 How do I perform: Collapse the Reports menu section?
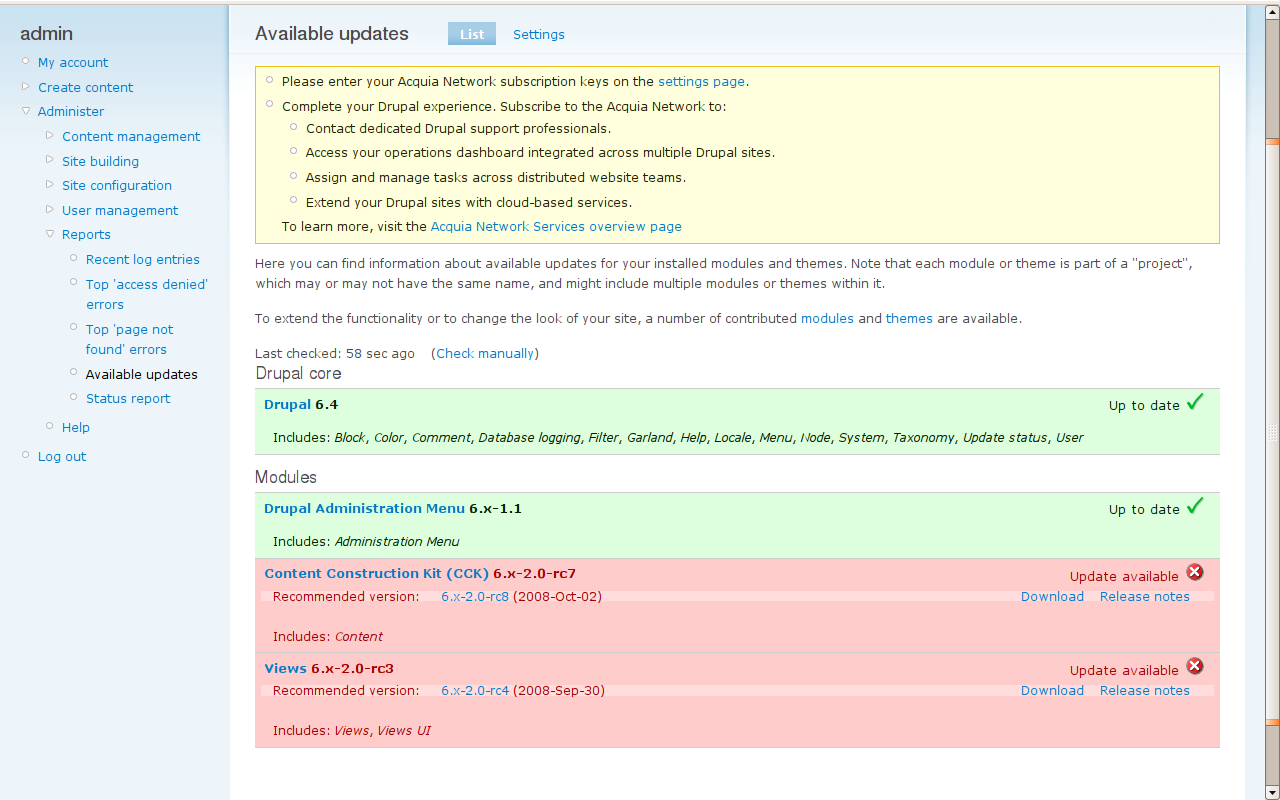click(50, 234)
